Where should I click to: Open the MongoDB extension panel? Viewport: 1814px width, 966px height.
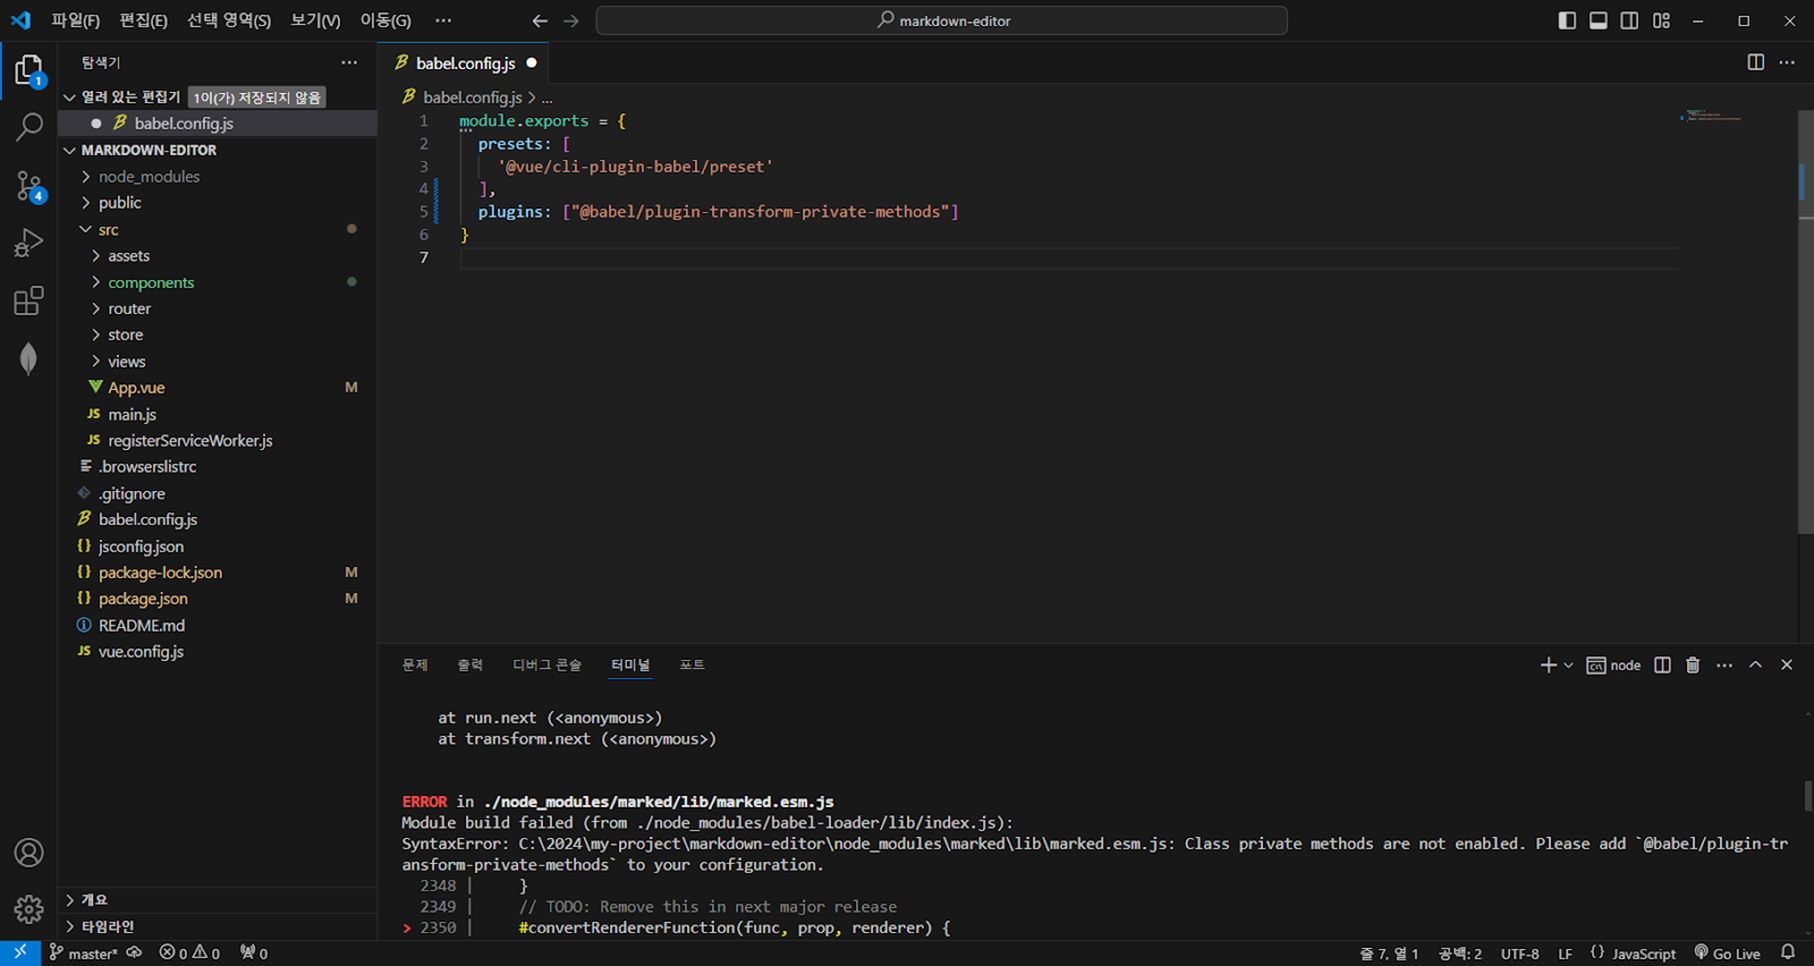[x=29, y=357]
